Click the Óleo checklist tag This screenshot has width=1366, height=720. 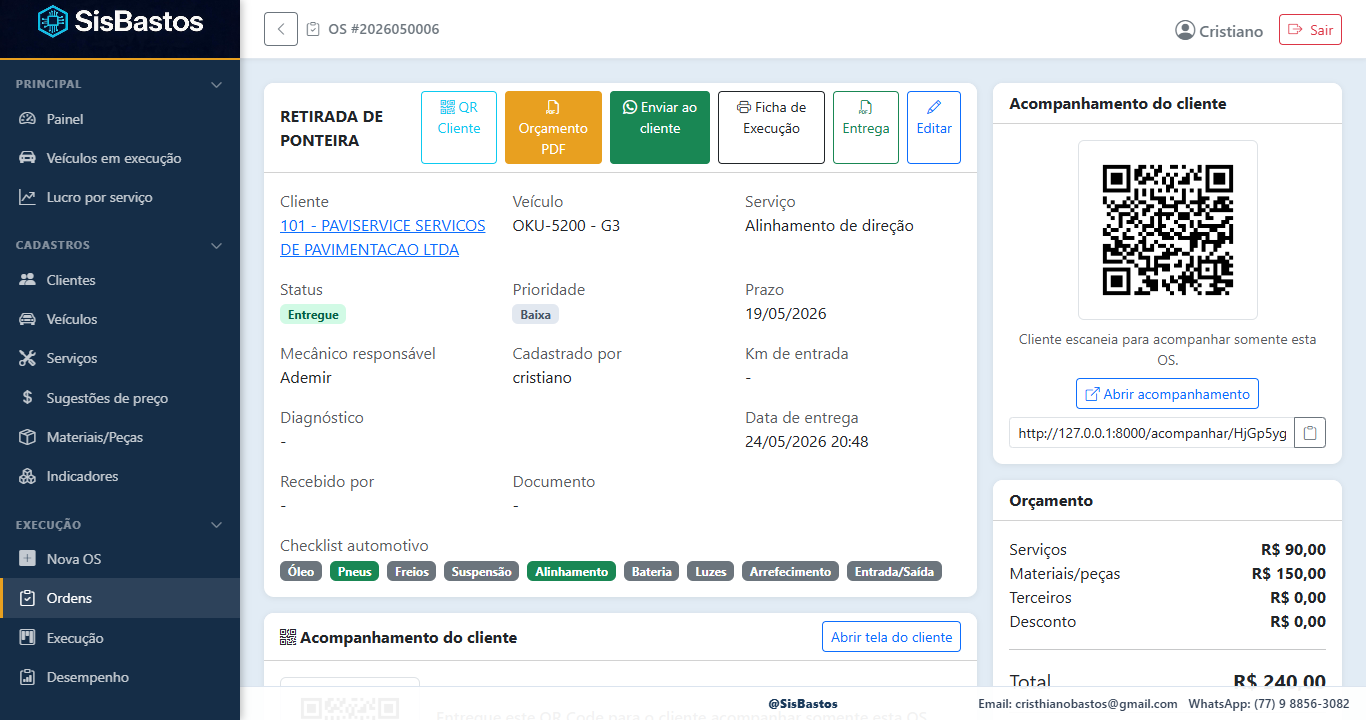coord(301,572)
